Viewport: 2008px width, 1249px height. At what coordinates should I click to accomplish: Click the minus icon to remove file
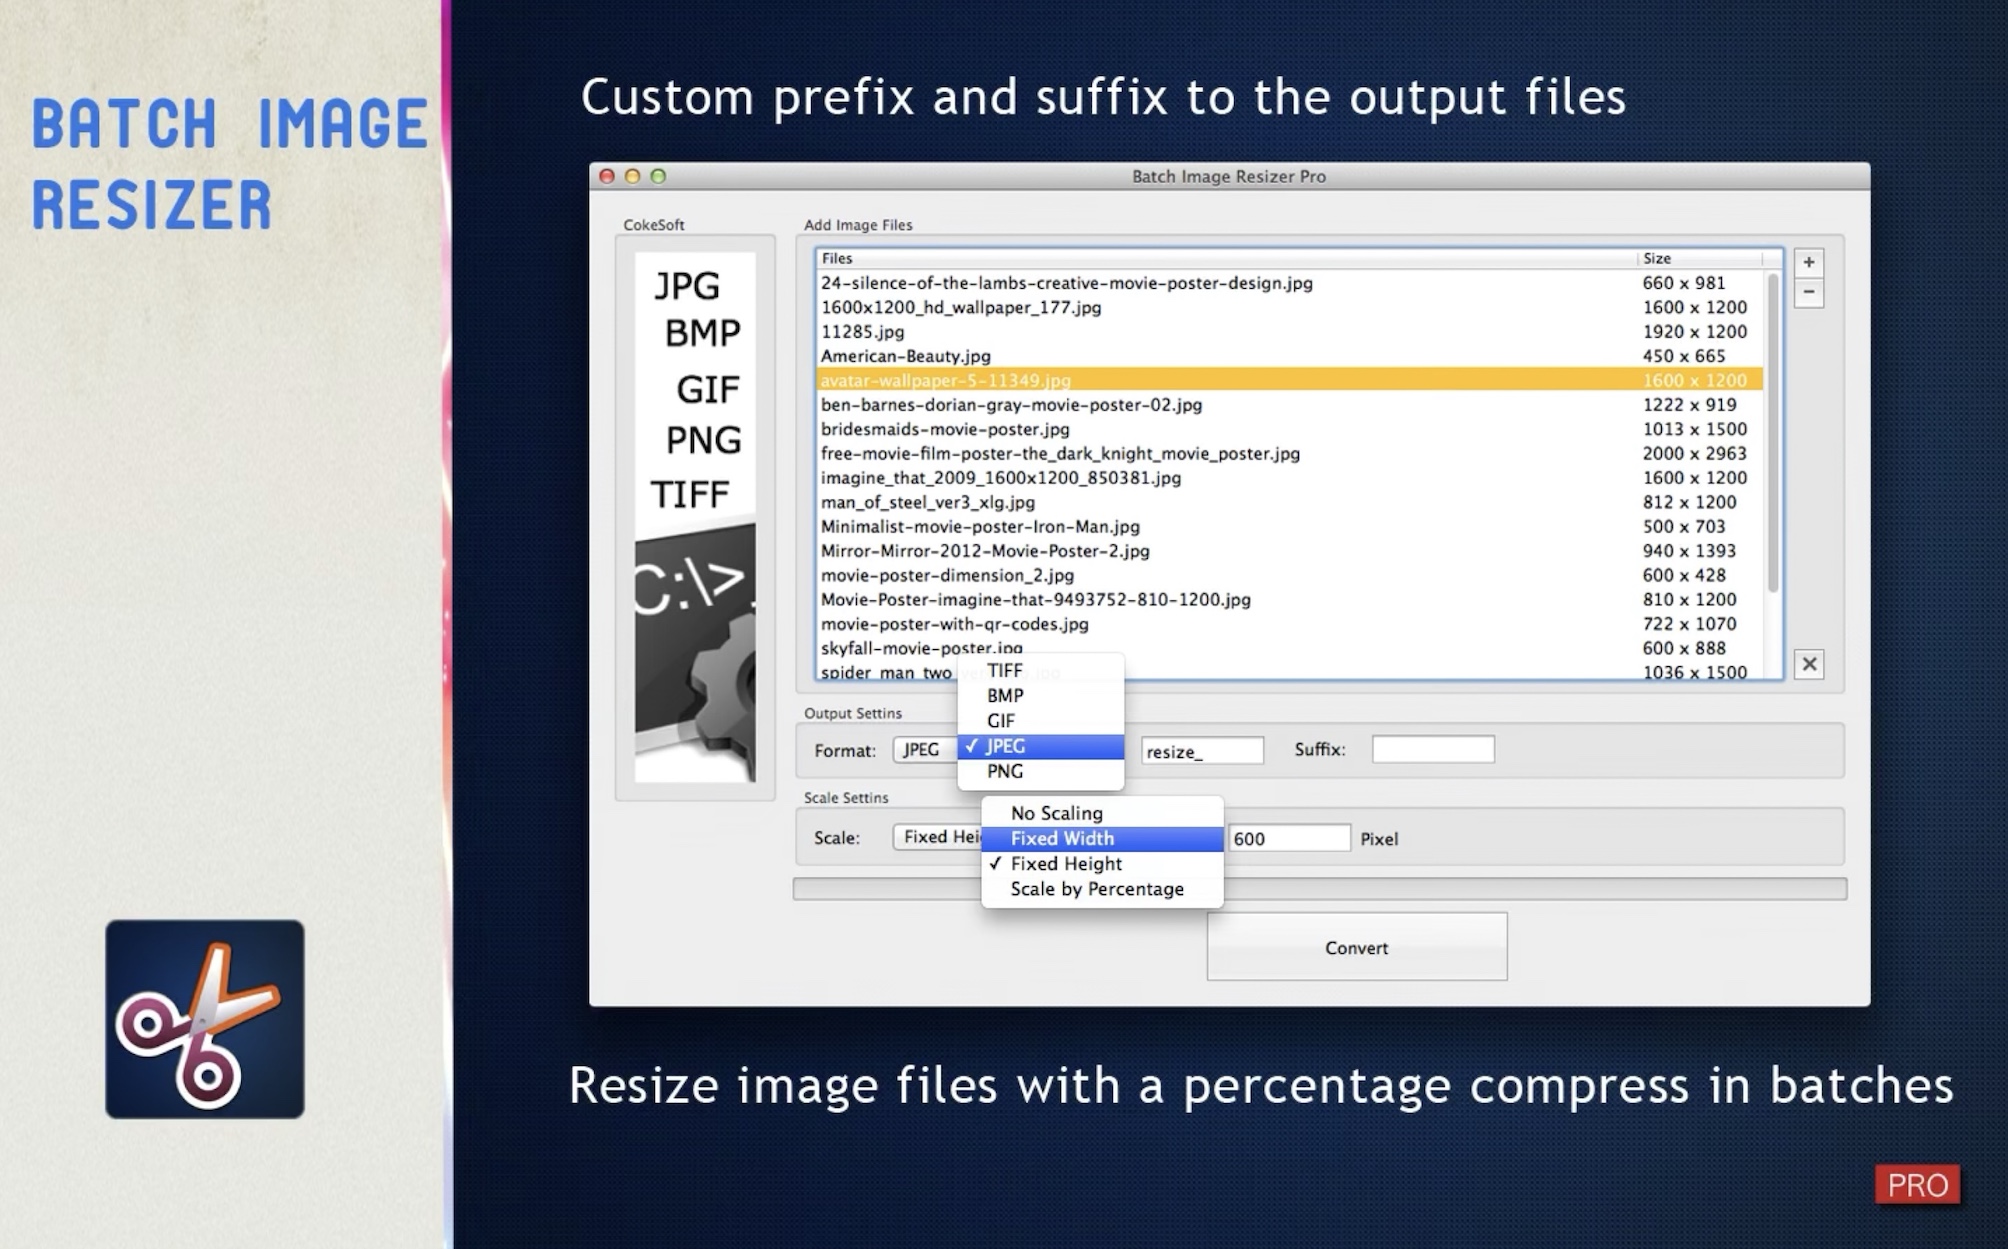coord(1808,292)
